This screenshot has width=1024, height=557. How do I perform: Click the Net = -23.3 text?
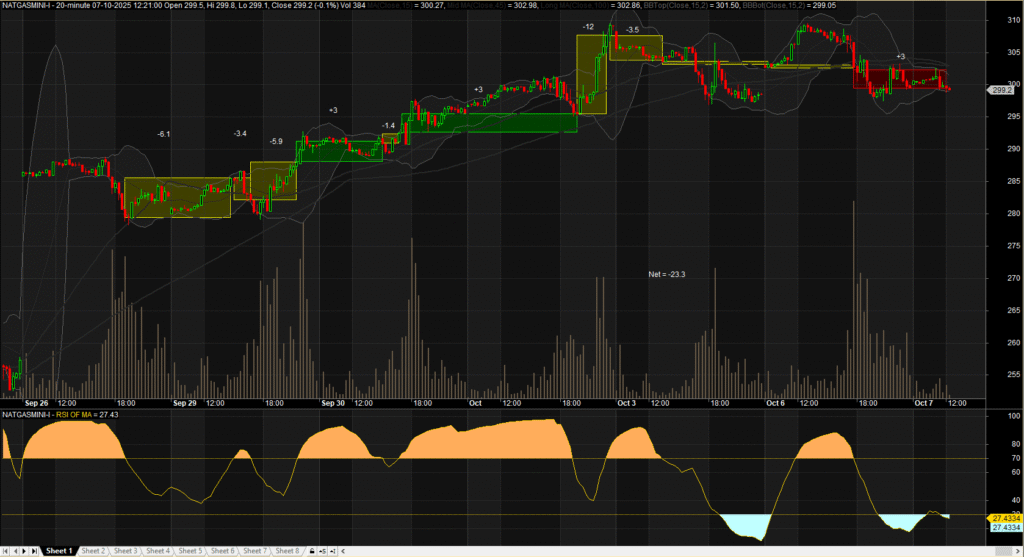click(x=666, y=274)
